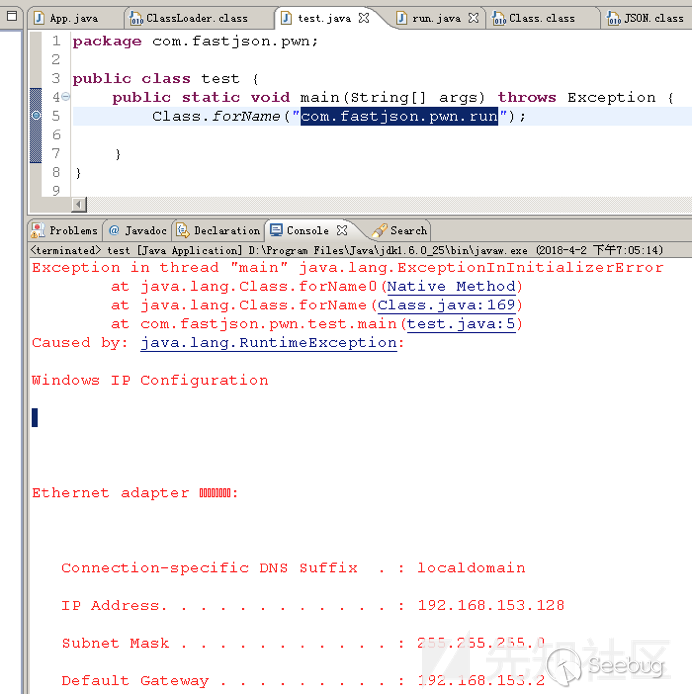Click the terminated test Java Application status line

(347, 251)
